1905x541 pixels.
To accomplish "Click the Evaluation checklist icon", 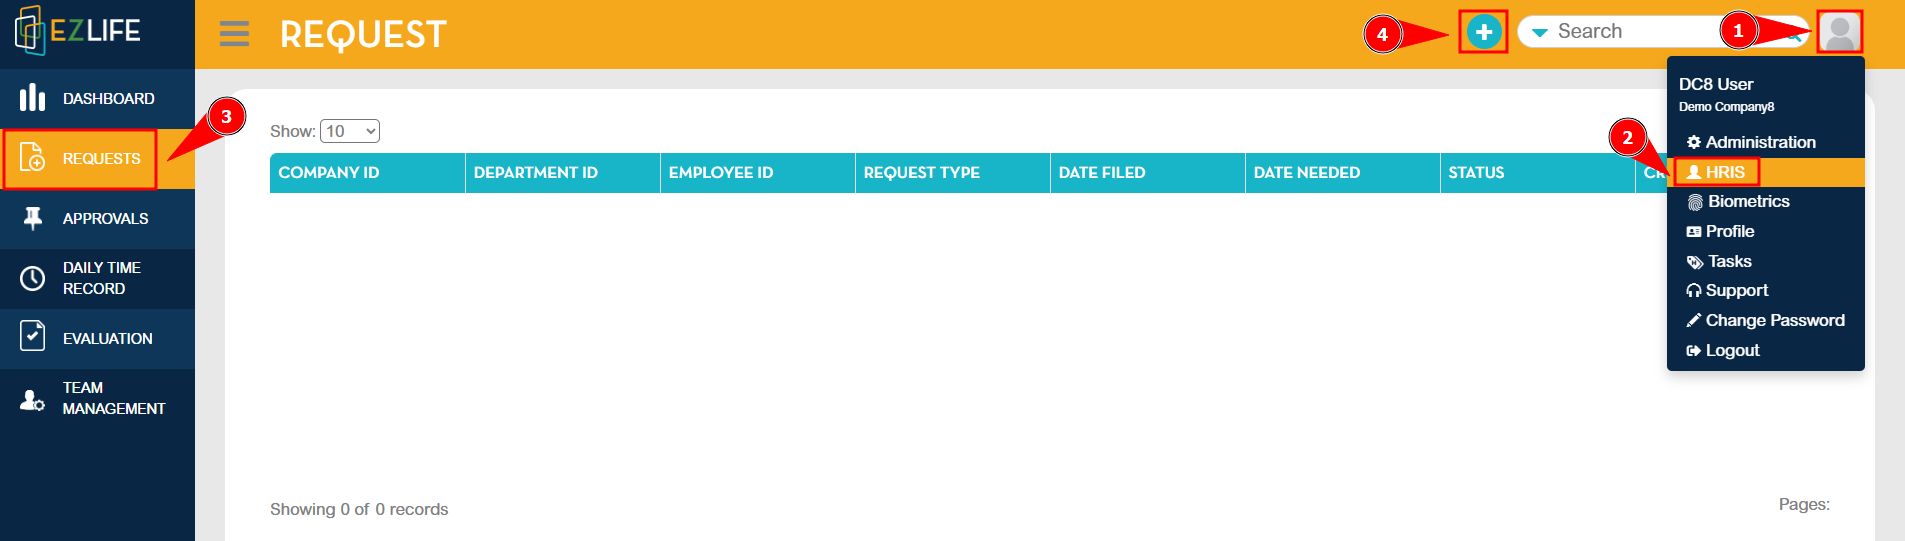I will [x=33, y=336].
